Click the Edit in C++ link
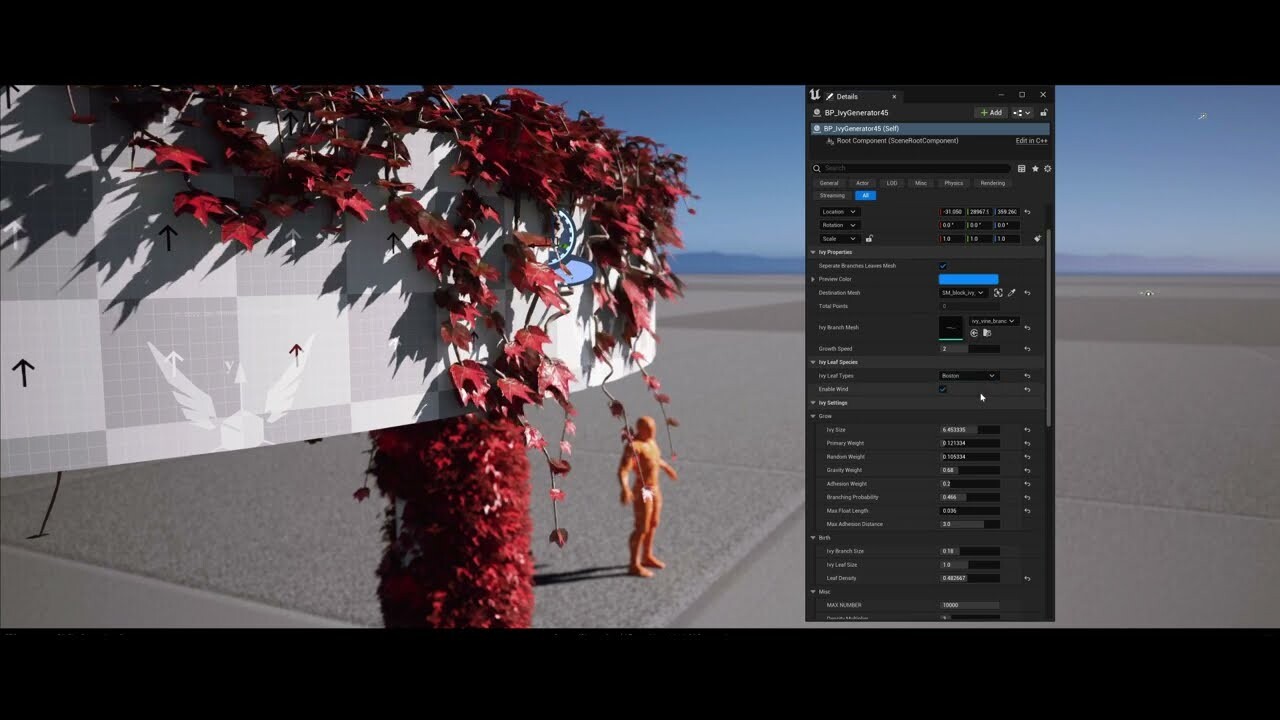This screenshot has width=1280, height=720. (1031, 141)
